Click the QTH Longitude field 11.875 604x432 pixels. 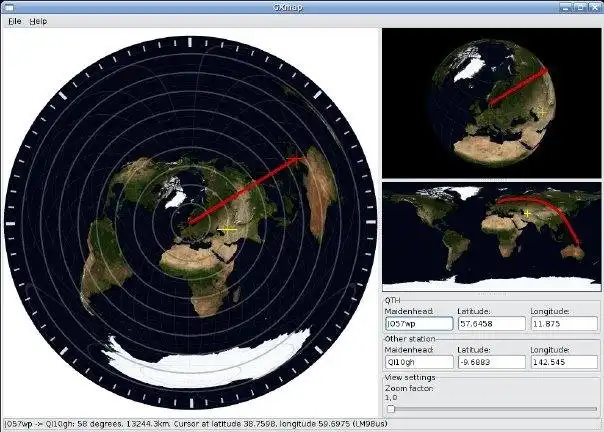(564, 324)
